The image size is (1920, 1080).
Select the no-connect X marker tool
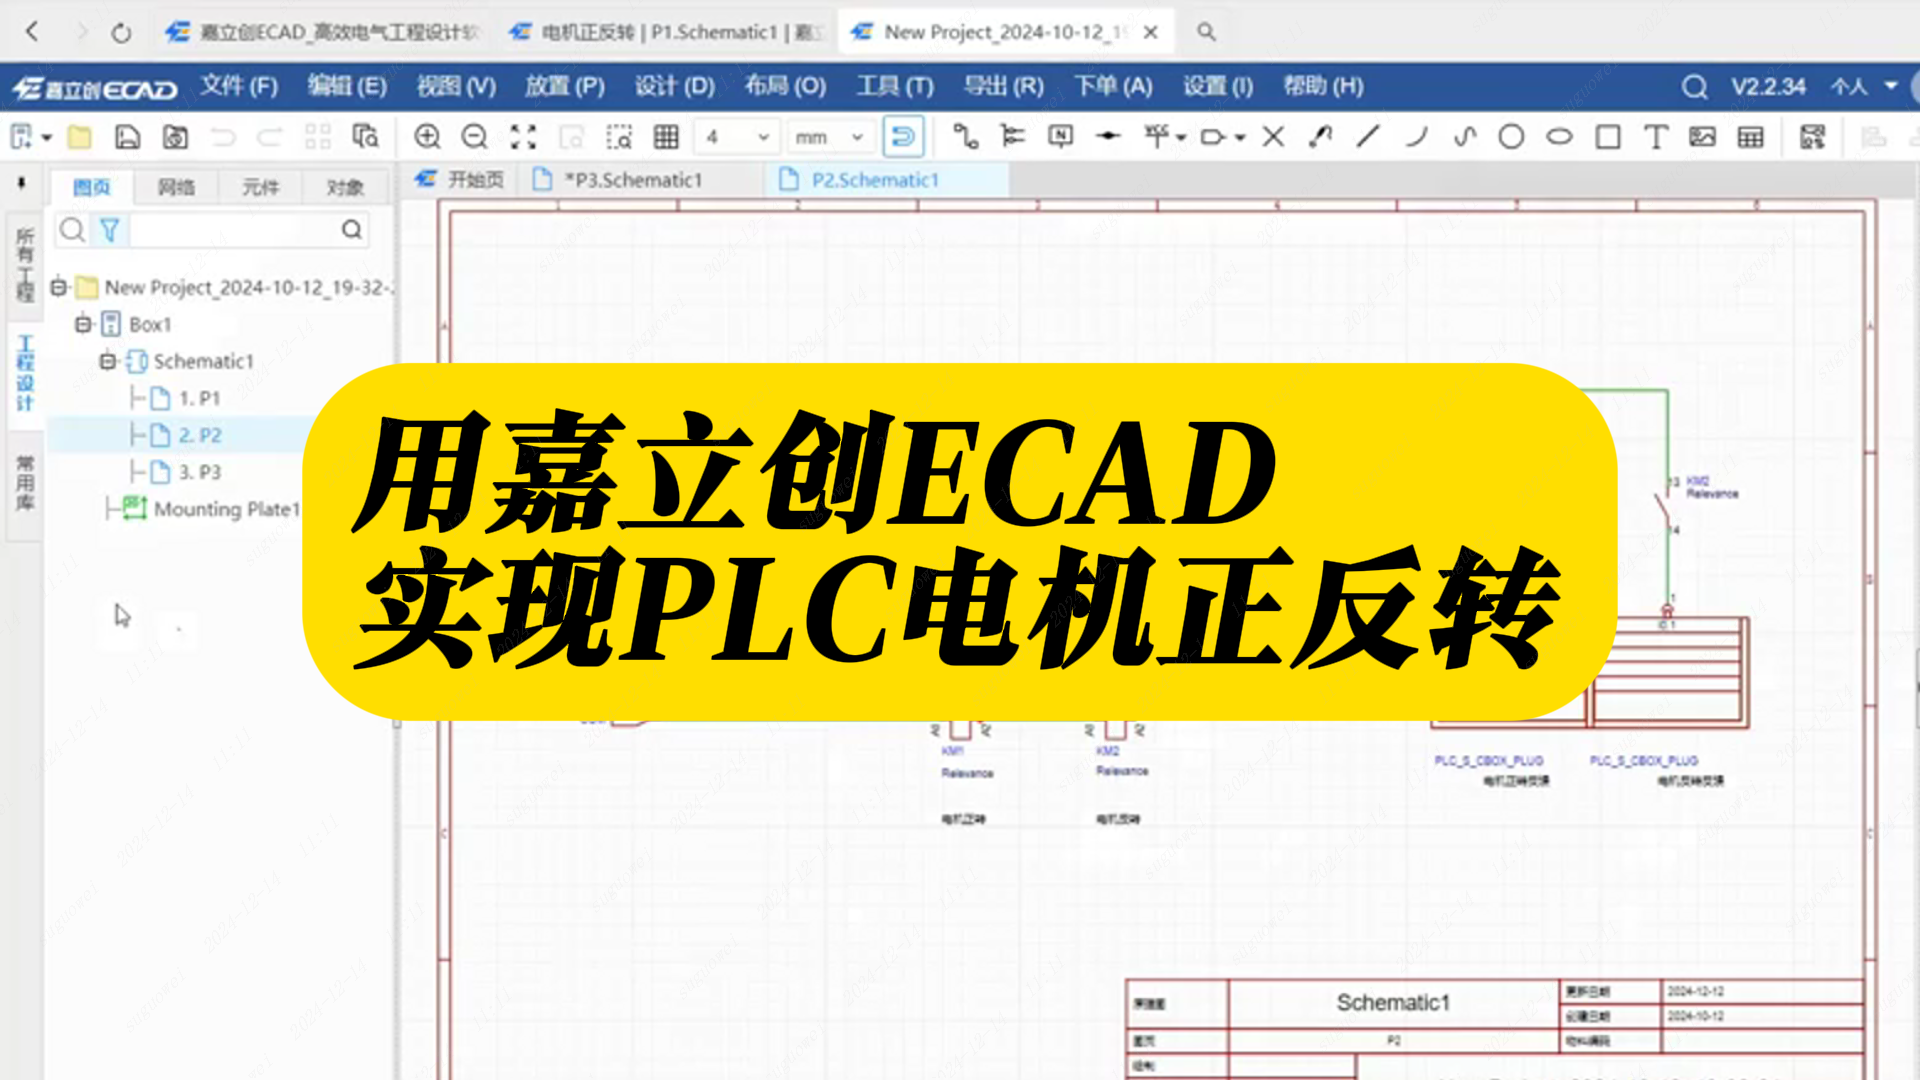click(x=1273, y=137)
